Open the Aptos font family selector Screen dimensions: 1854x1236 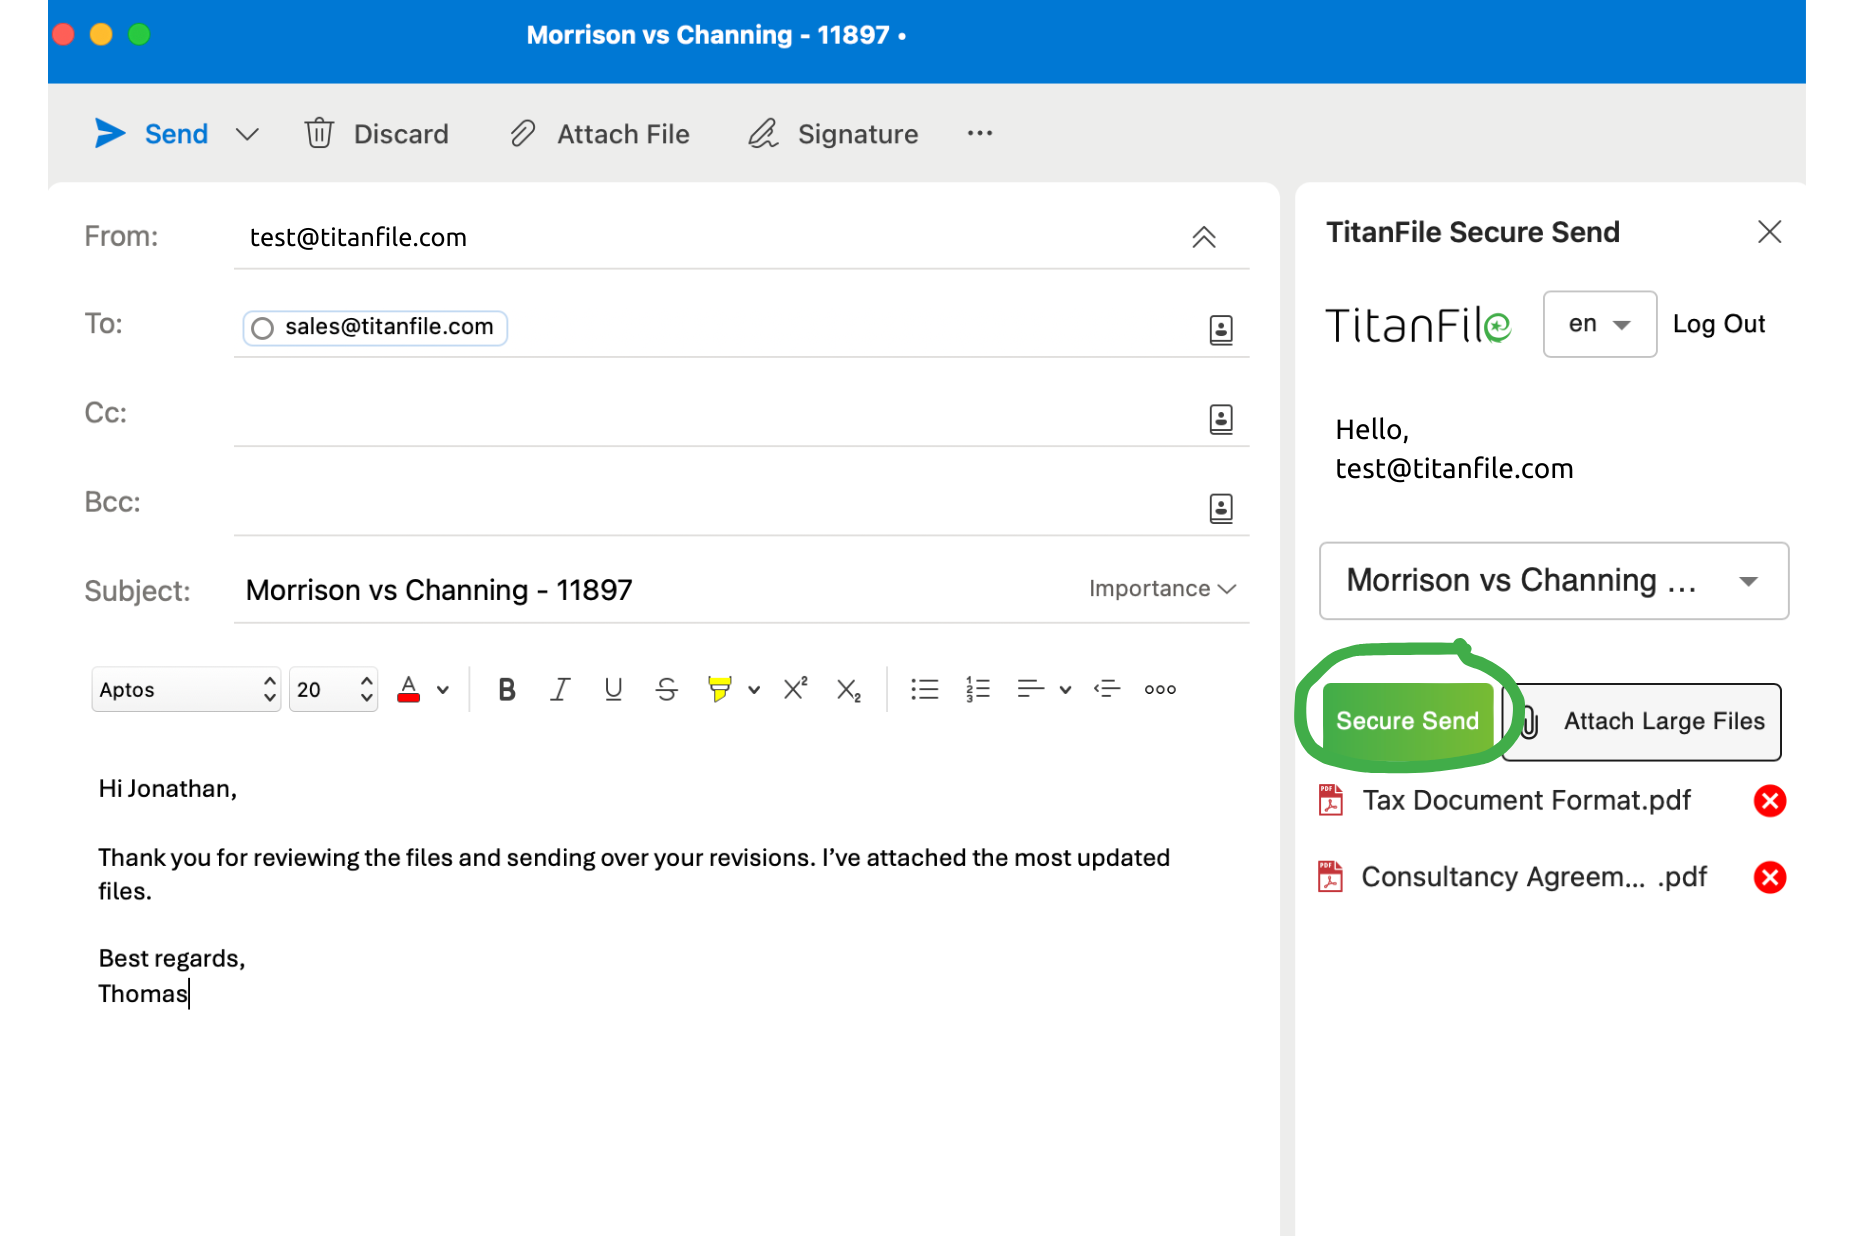(186, 689)
